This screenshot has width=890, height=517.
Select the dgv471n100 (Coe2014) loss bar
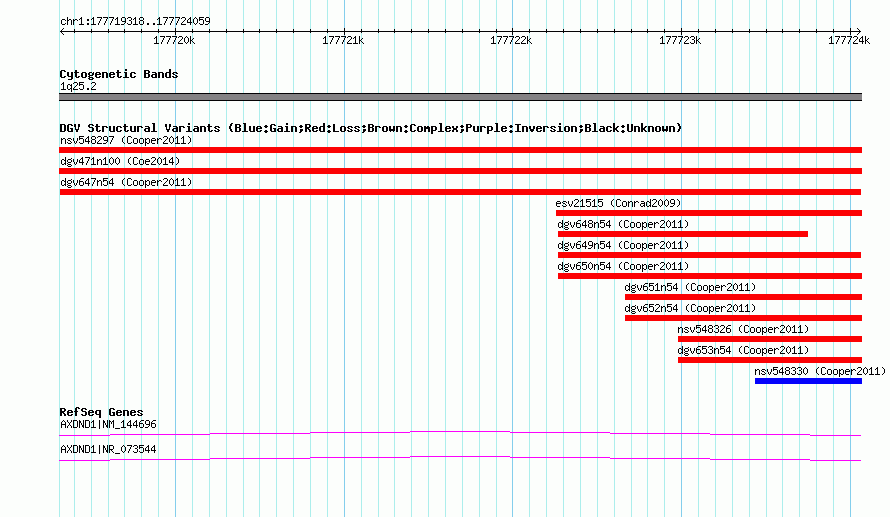pos(460,171)
